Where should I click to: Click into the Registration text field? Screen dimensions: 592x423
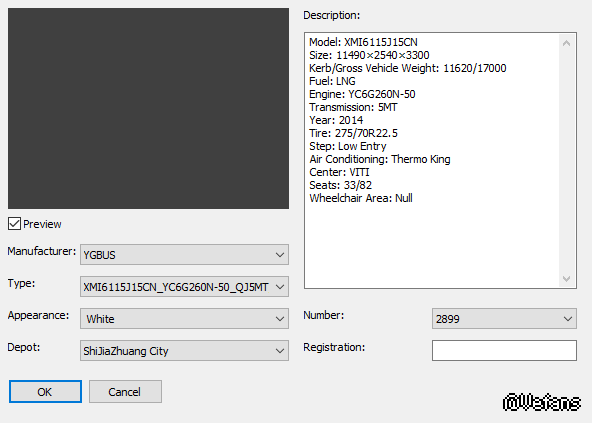point(504,350)
